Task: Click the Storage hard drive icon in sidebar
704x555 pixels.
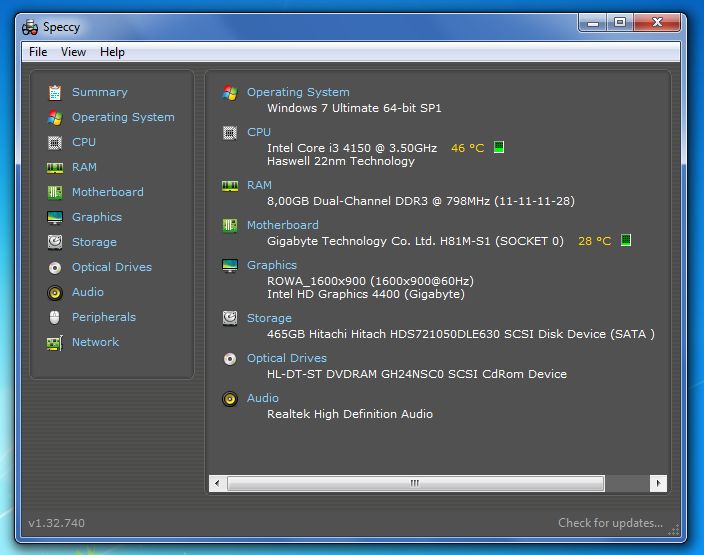Action: pos(55,242)
